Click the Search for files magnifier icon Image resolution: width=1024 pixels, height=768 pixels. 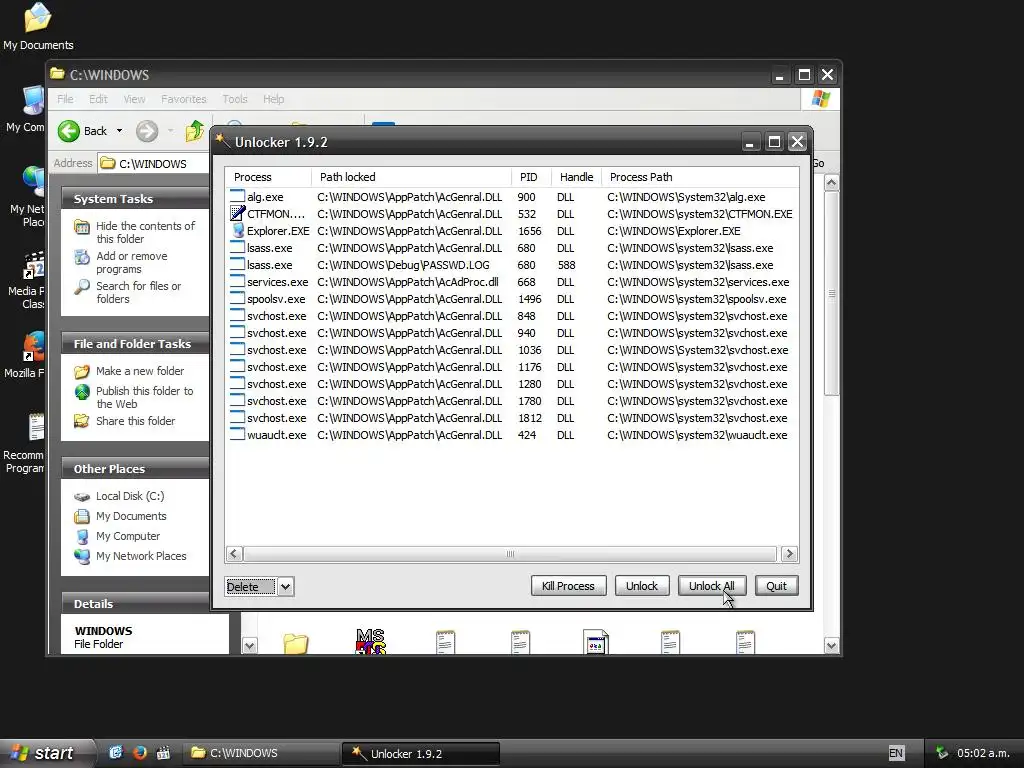click(x=82, y=287)
